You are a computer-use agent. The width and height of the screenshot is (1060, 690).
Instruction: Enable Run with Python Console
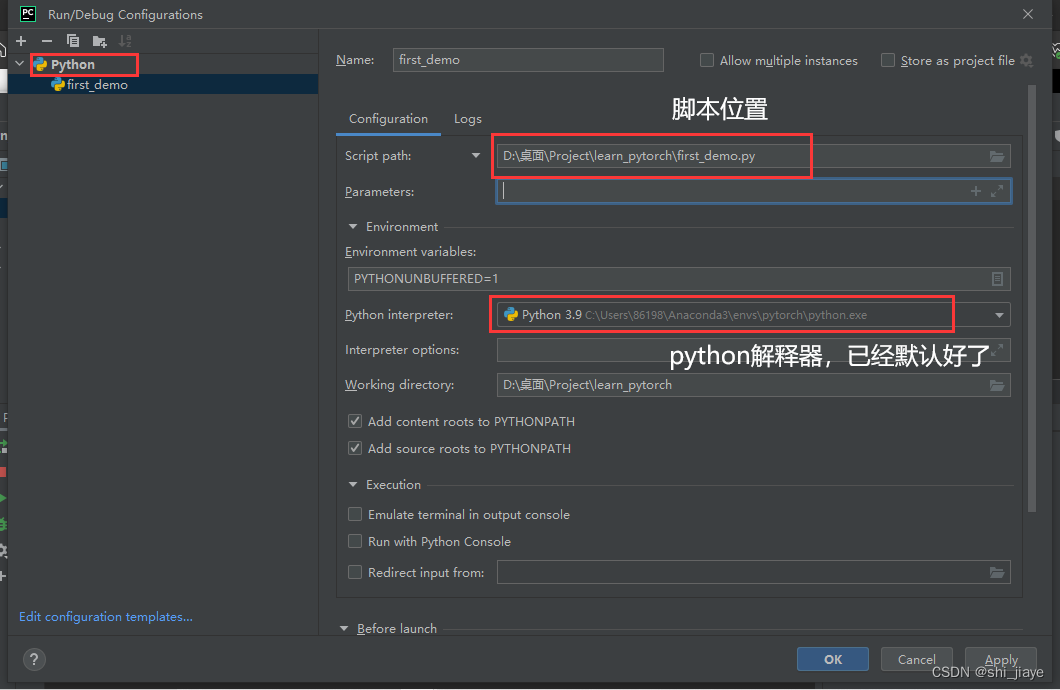355,541
